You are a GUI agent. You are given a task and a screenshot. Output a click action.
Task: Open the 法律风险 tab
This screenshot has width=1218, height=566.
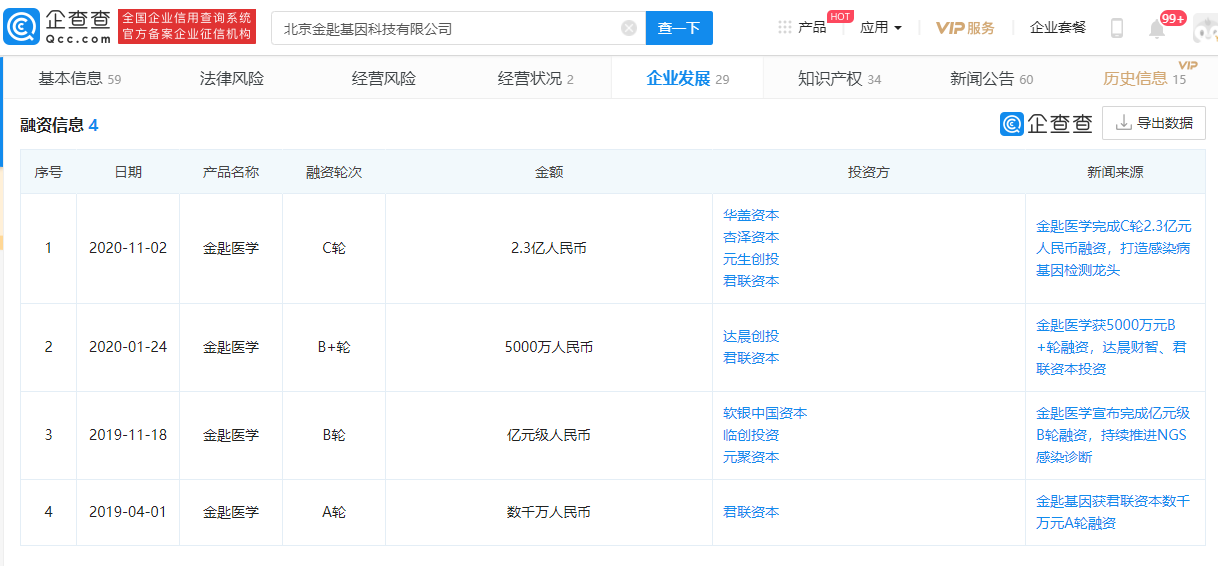[x=232, y=78]
